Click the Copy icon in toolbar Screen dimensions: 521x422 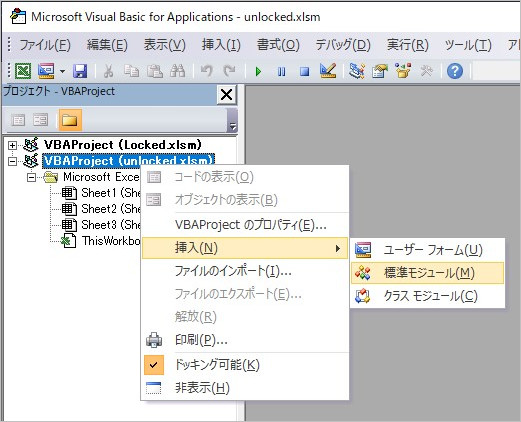point(132,71)
